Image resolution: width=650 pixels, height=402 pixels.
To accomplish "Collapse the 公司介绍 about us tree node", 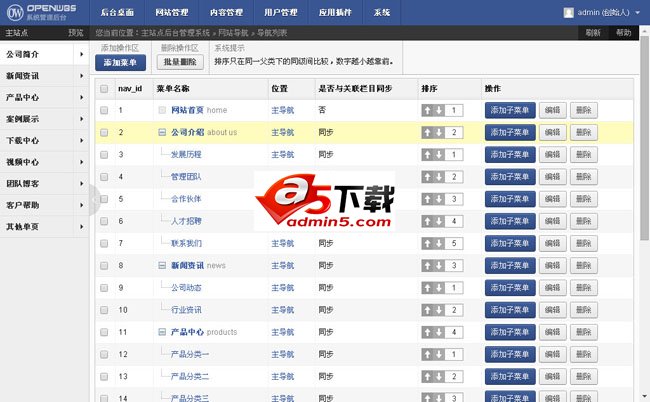I will coord(162,133).
